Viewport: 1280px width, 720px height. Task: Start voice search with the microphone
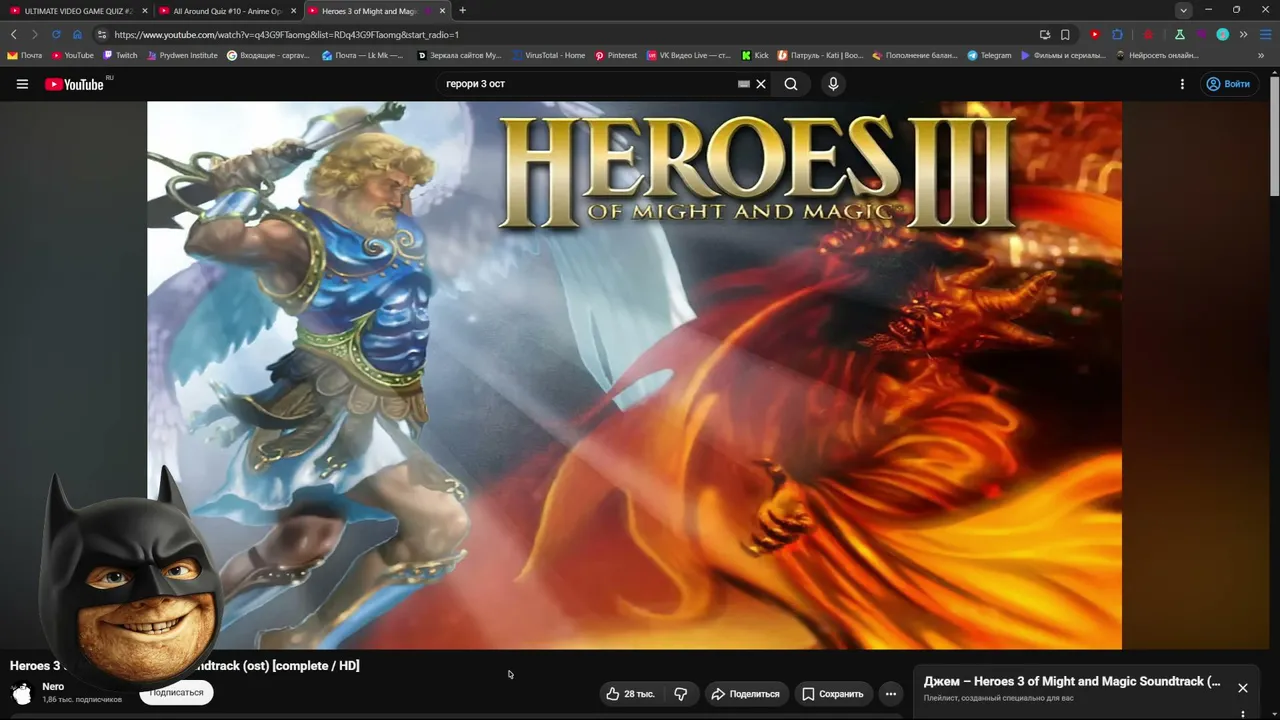tap(833, 84)
